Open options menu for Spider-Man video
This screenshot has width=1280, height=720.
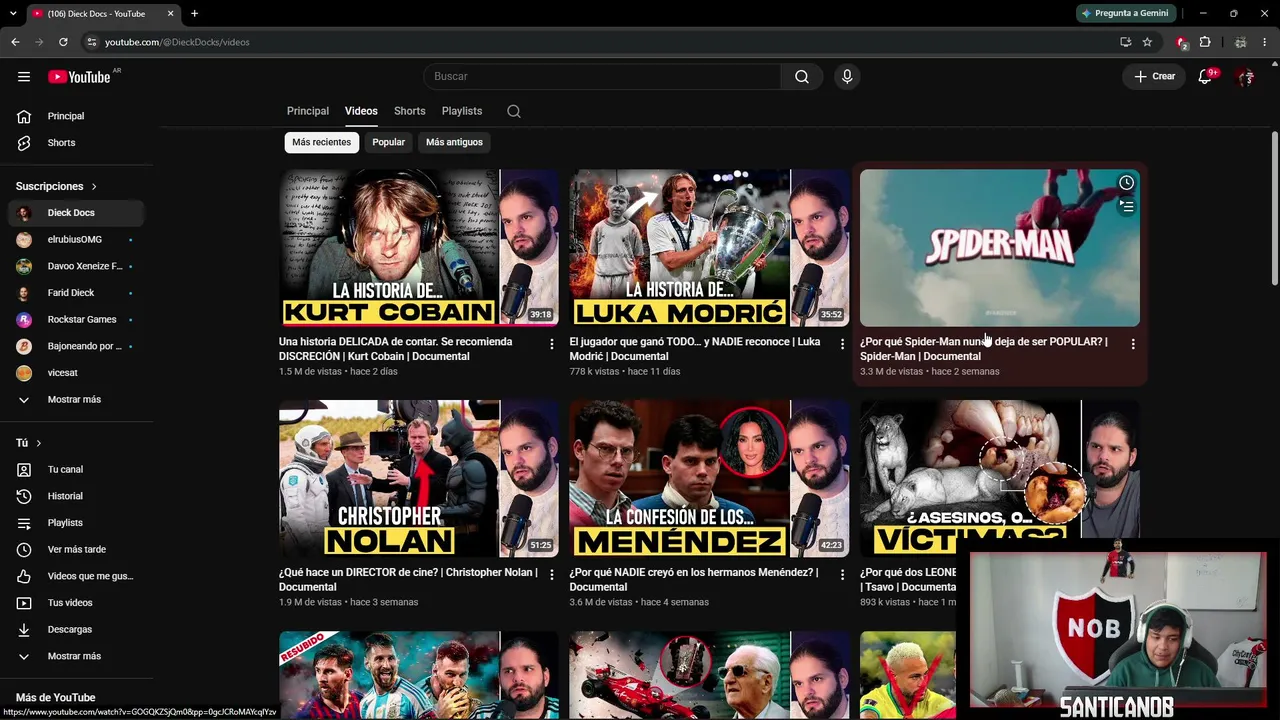[x=1133, y=344]
